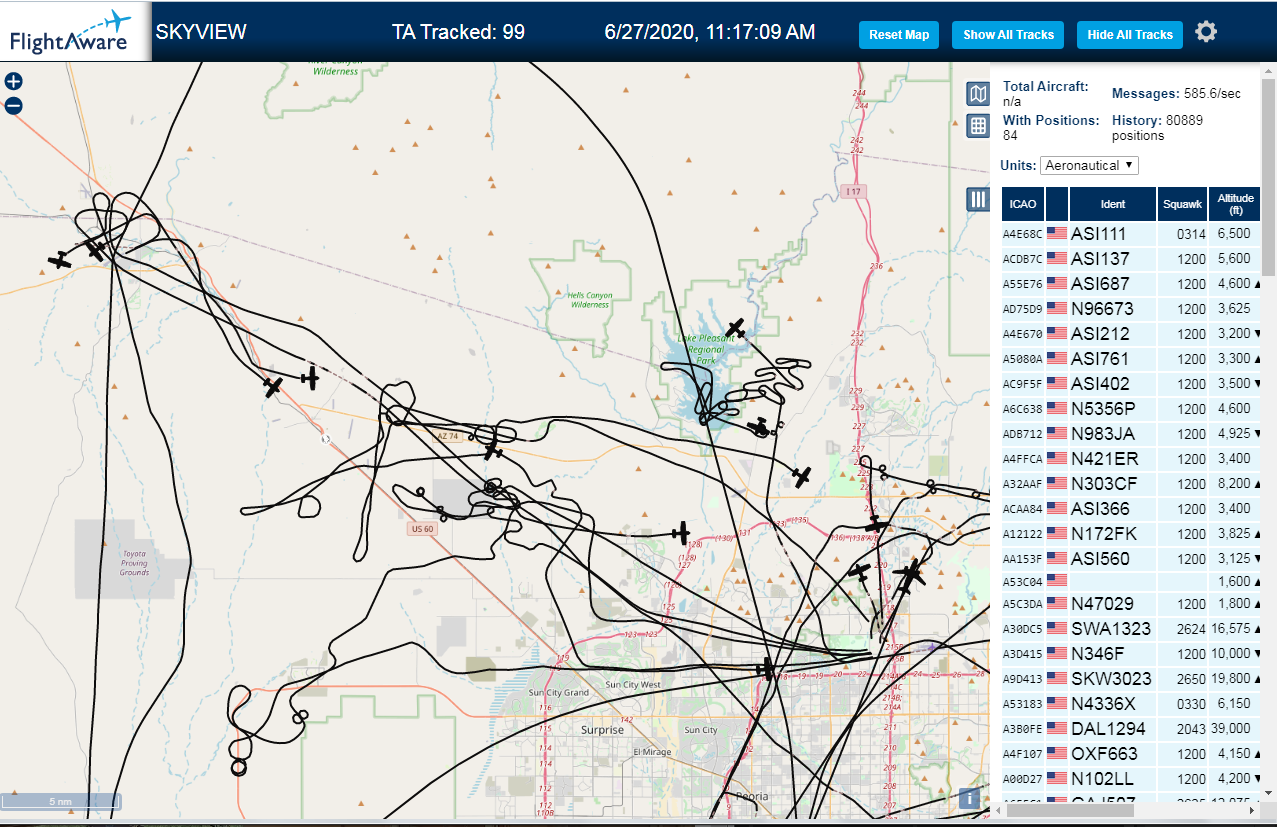Click the Show All Tracks button

point(1008,35)
